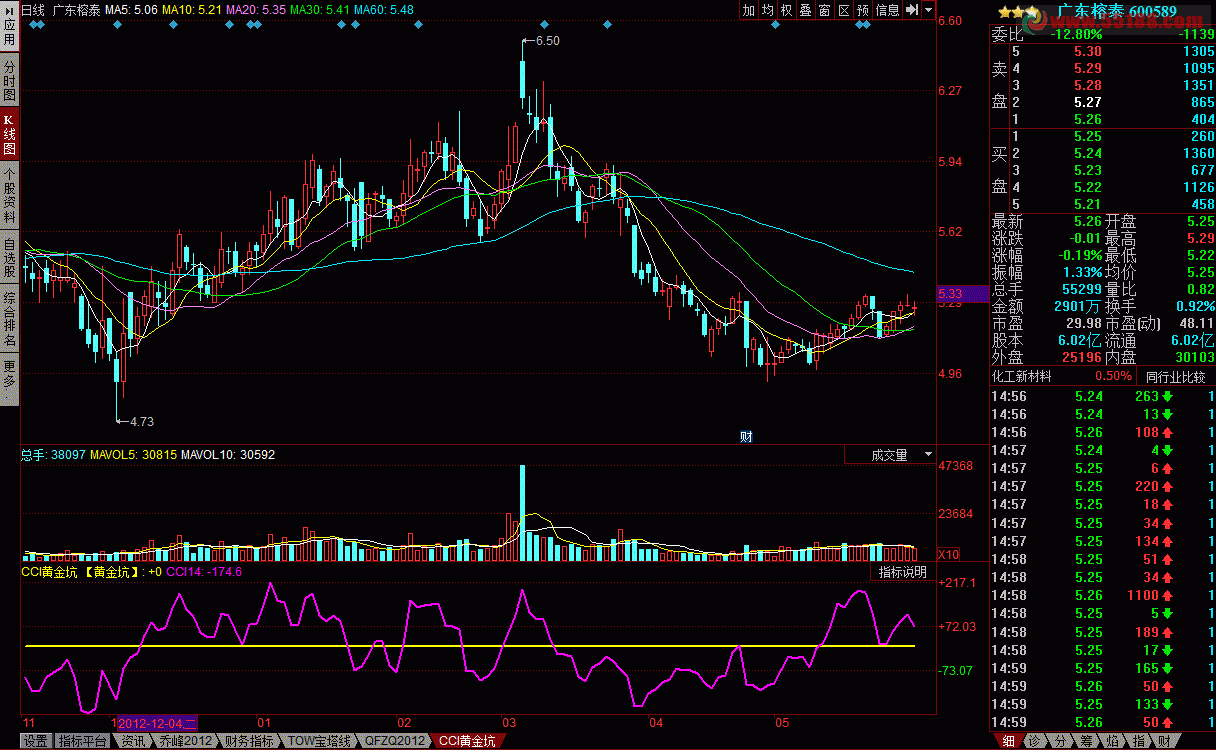Click the 6.50 high price label
Viewport: 1216px width, 750px height.
[548, 41]
